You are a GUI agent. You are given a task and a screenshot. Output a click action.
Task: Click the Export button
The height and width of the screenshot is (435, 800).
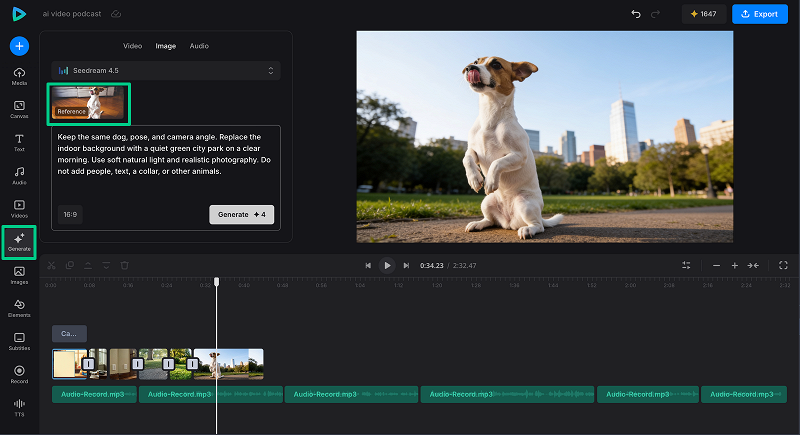(760, 14)
